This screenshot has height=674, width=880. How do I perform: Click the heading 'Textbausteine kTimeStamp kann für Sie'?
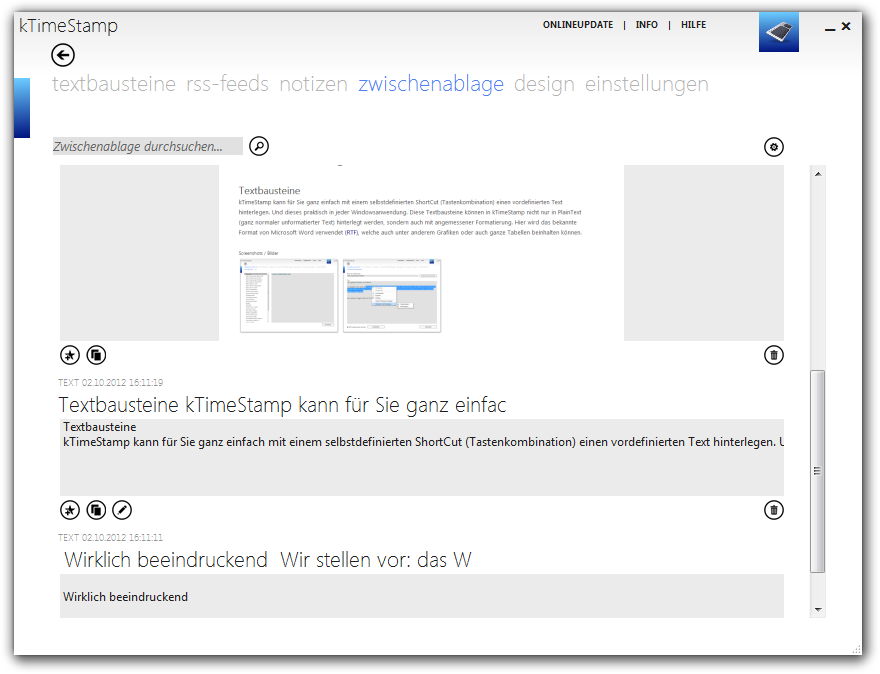coord(282,405)
